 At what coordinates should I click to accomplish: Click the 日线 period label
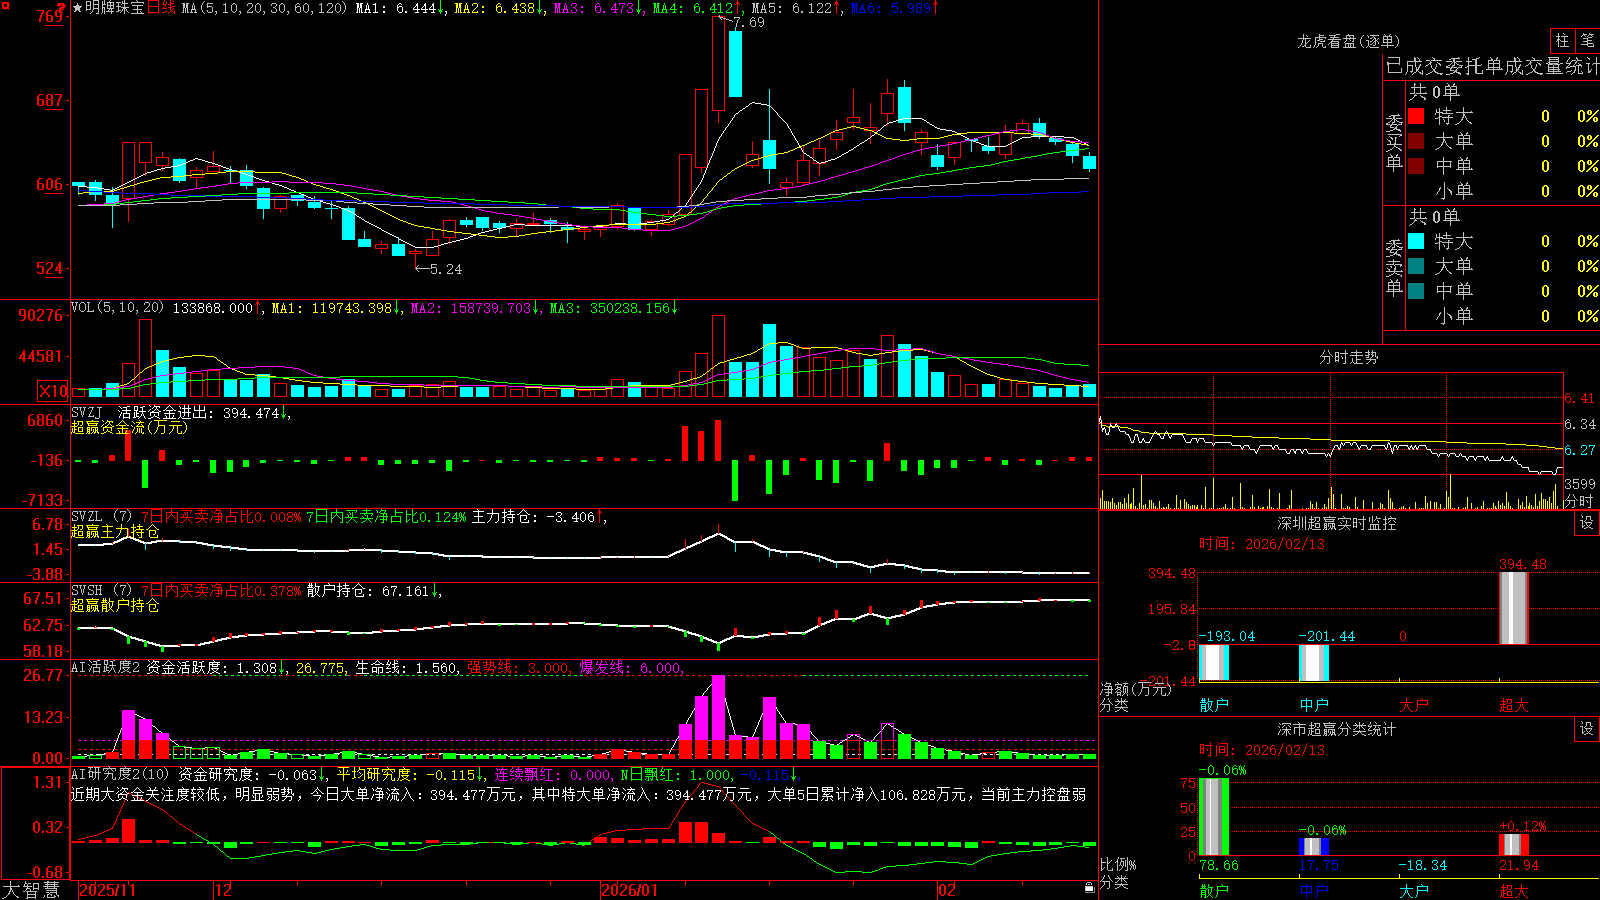(162, 8)
